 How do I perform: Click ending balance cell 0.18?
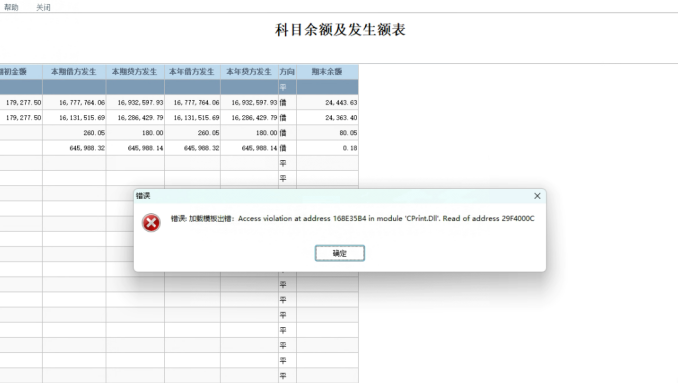pyautogui.click(x=327, y=148)
